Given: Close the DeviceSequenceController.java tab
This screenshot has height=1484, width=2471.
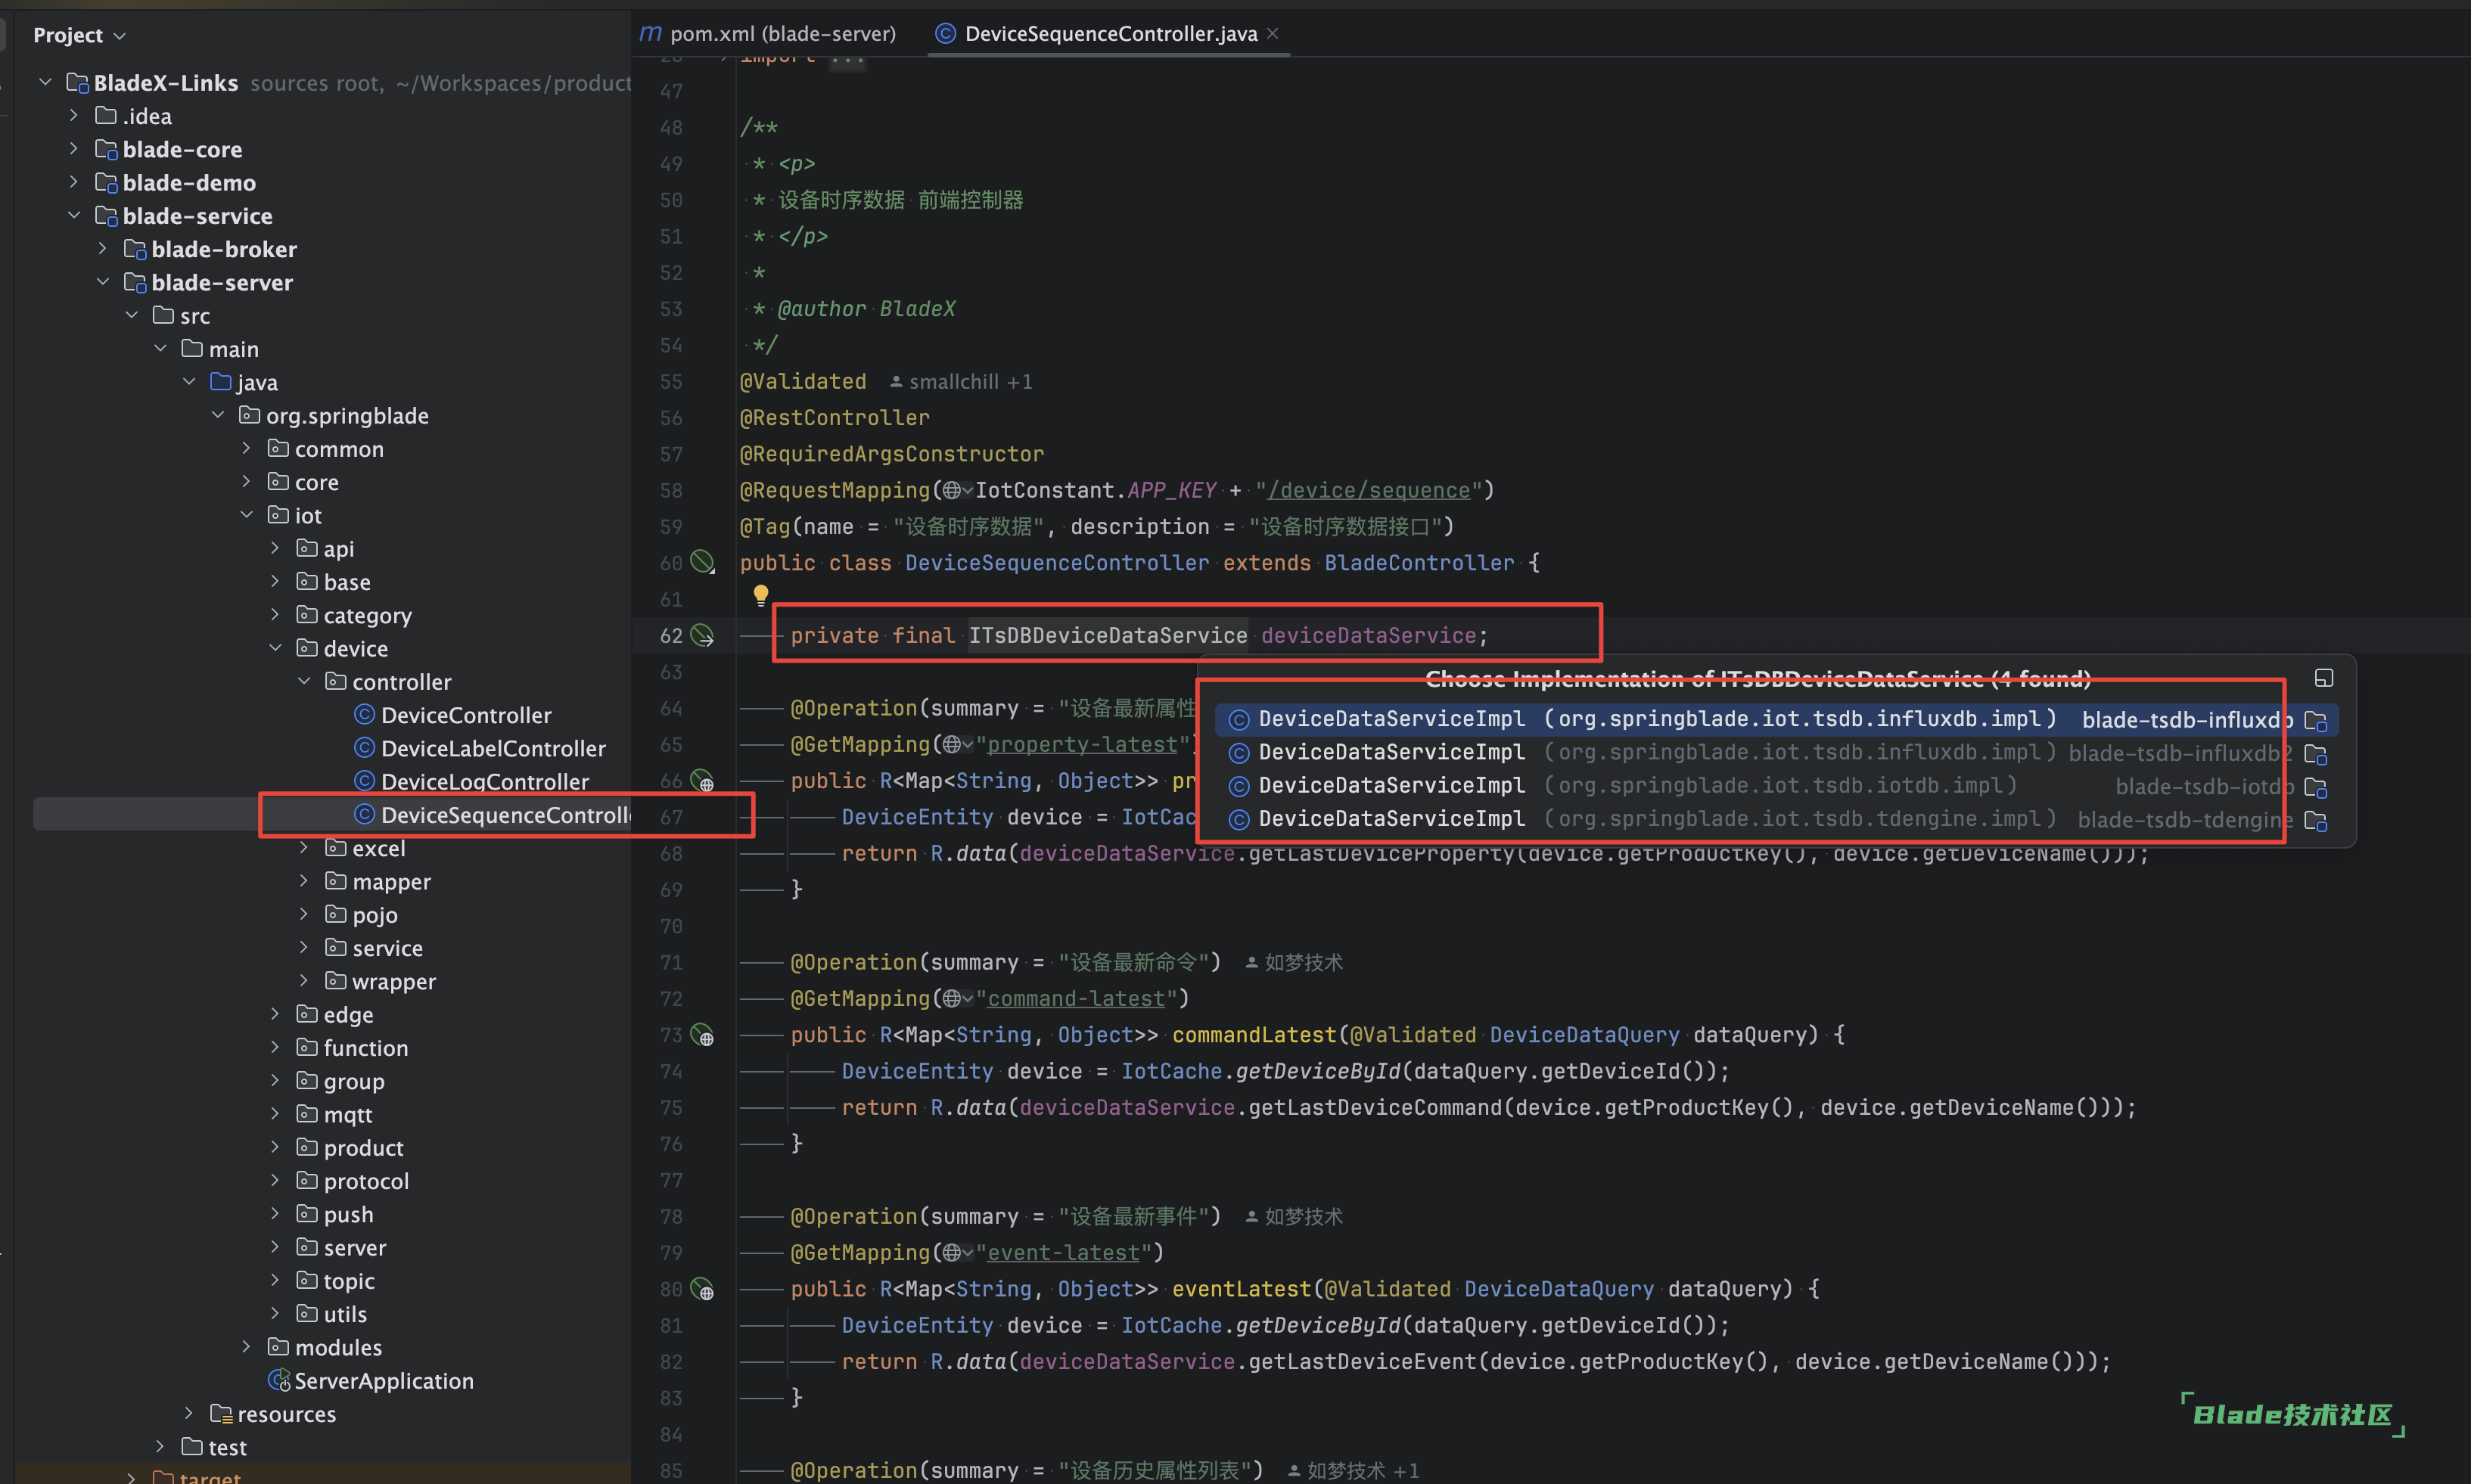Looking at the screenshot, I should (1272, 33).
